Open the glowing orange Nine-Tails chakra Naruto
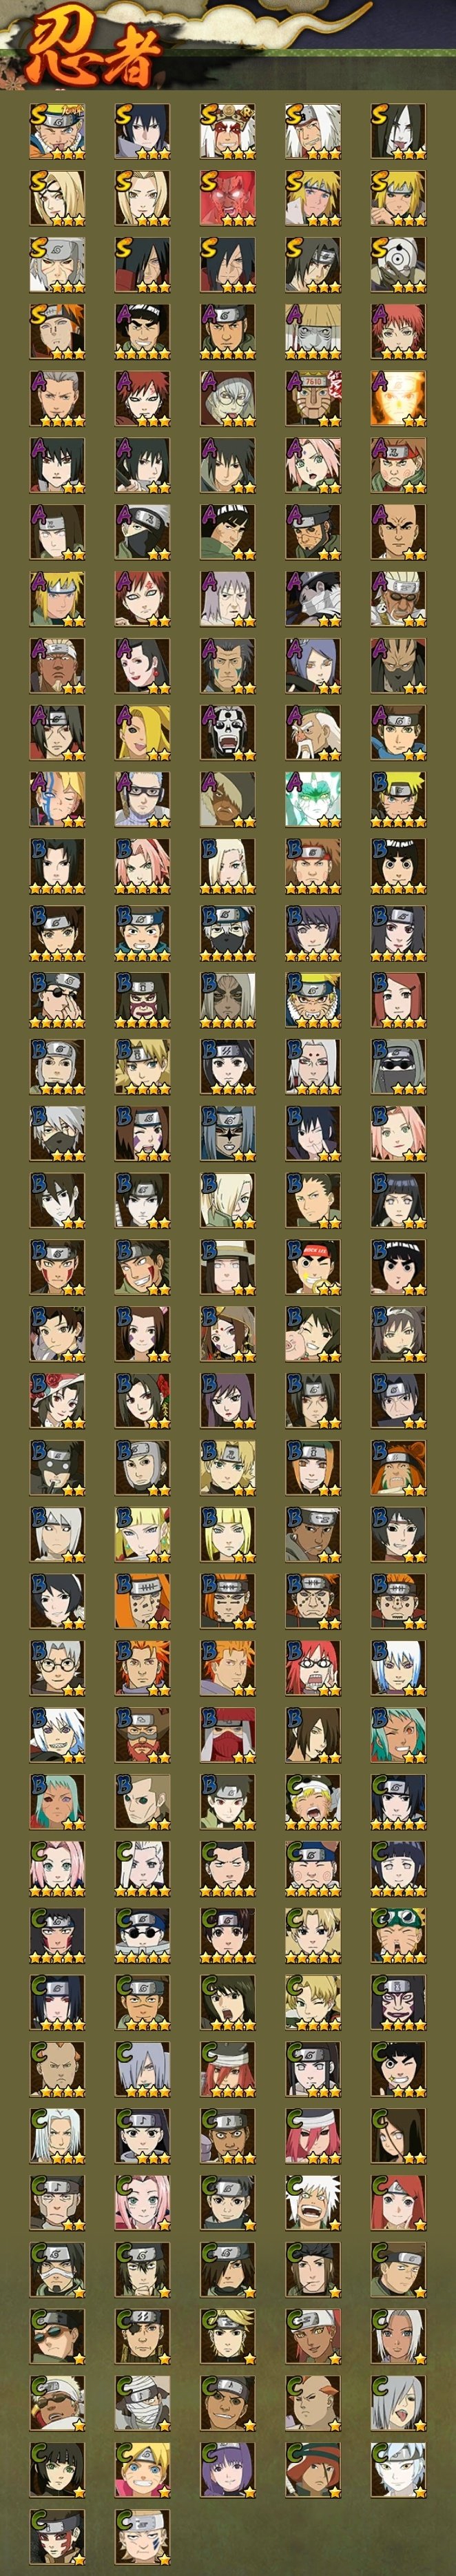Viewport: 456px width, 2576px height. pos(398,398)
